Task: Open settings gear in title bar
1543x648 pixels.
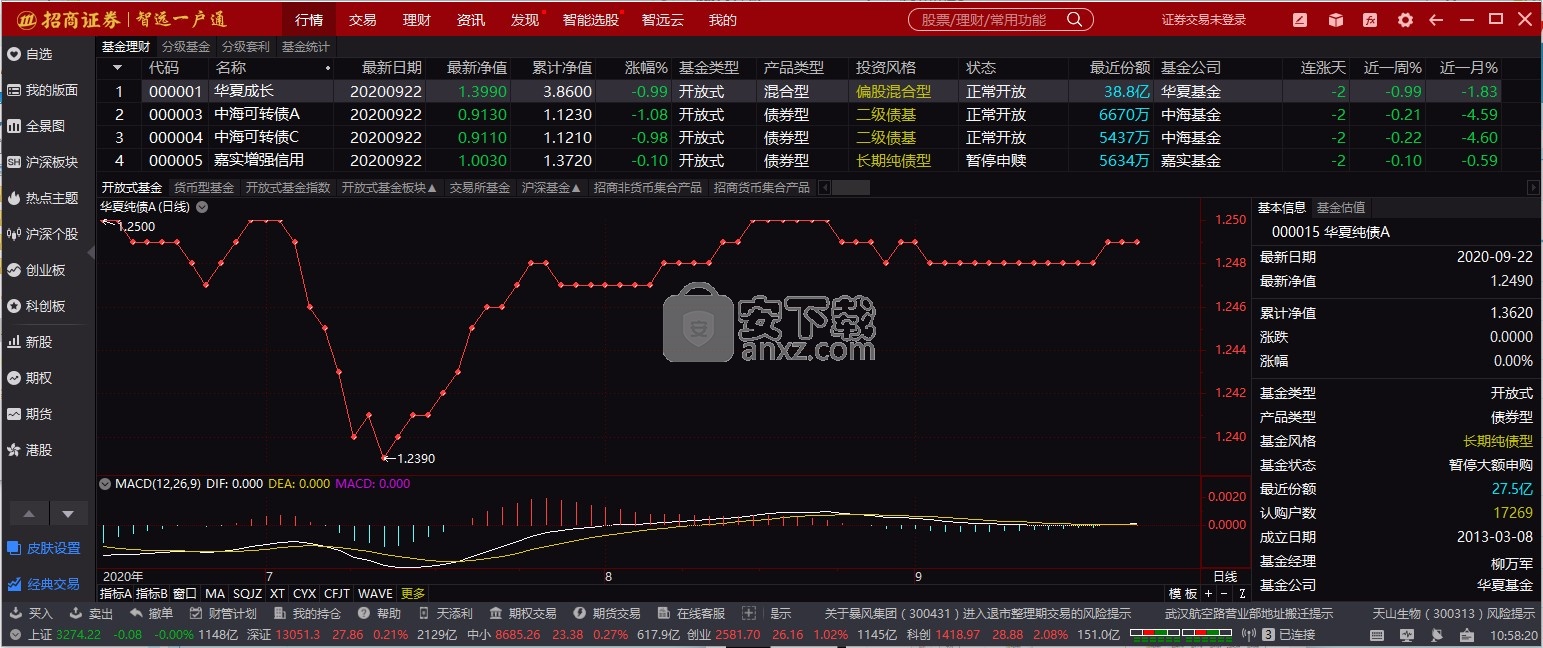Action: 1405,20
